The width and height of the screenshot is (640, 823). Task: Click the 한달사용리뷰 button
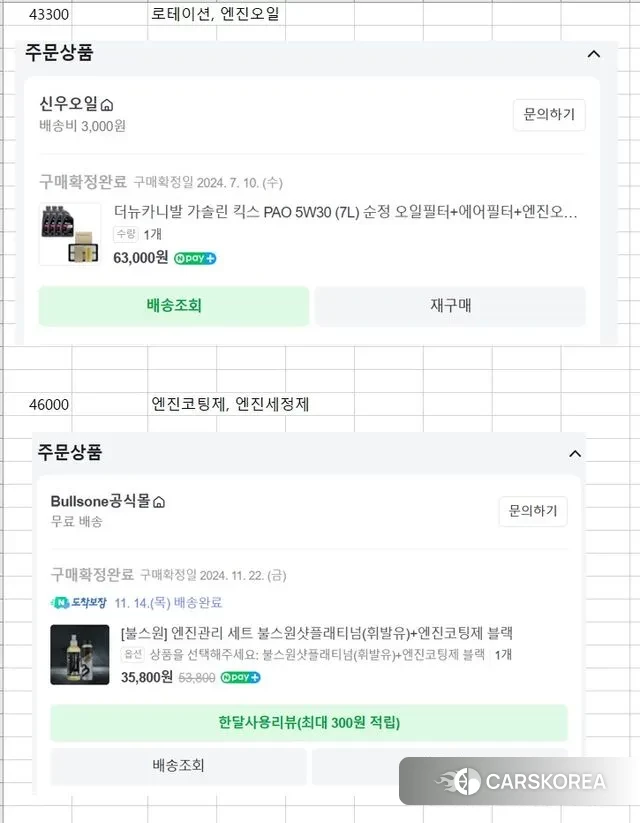click(308, 722)
